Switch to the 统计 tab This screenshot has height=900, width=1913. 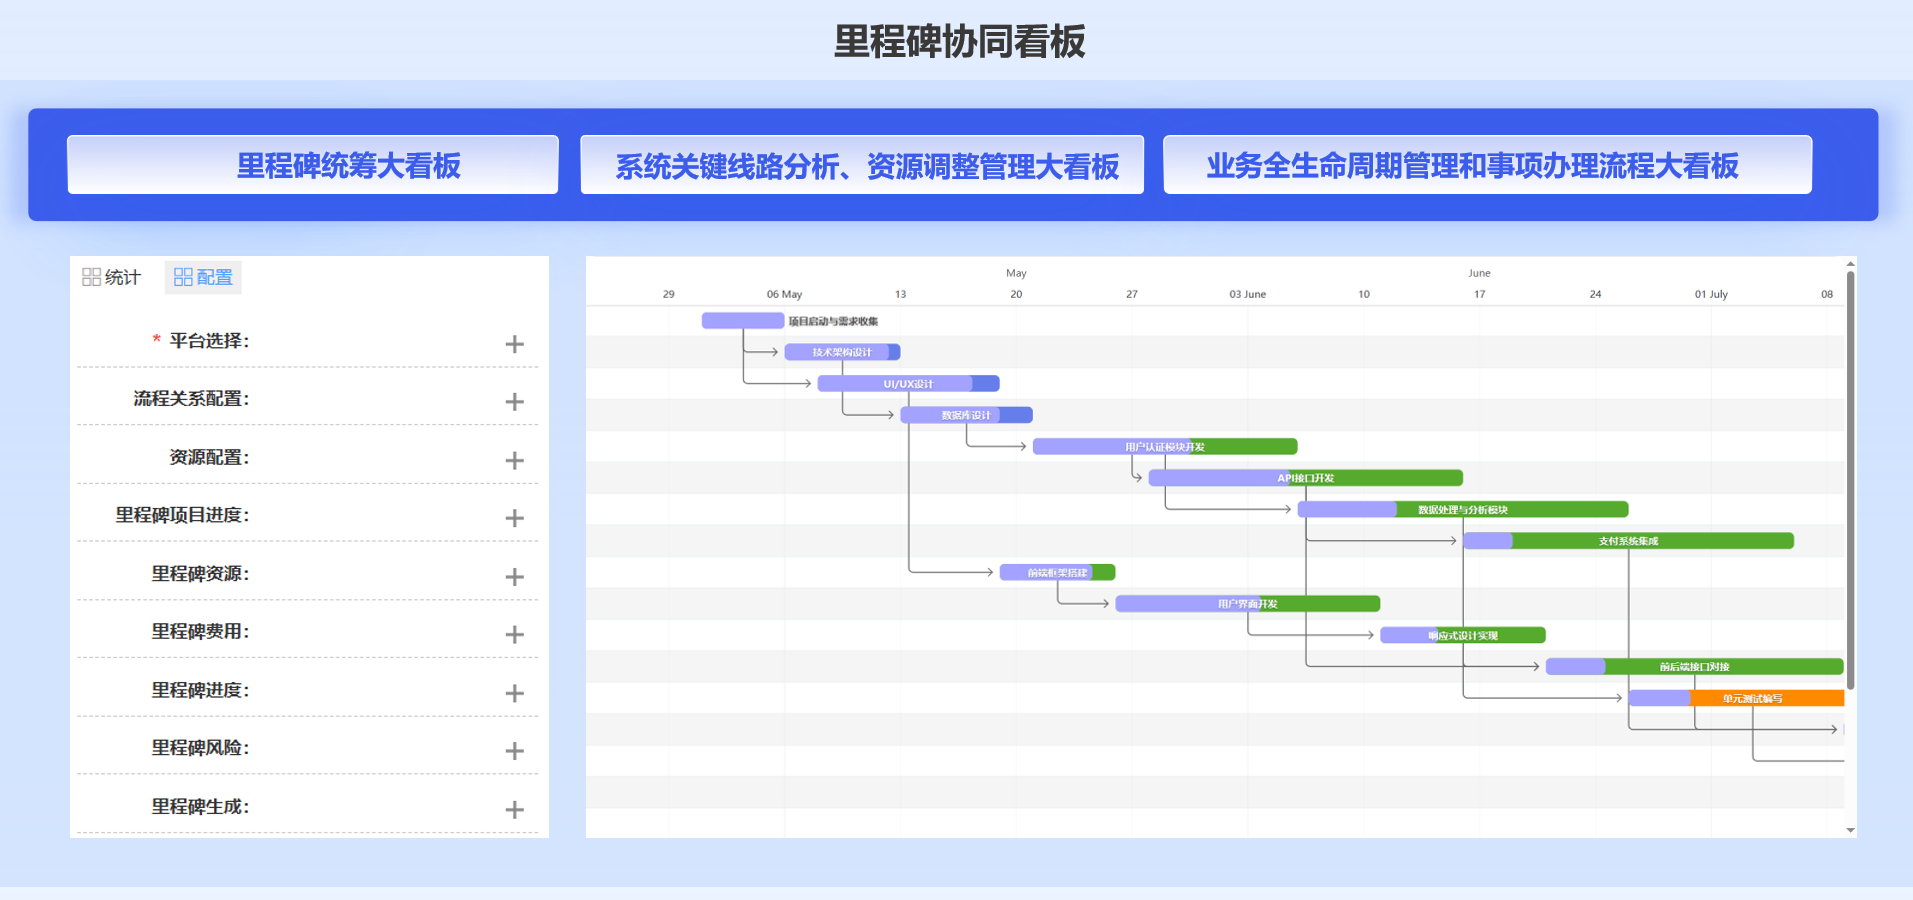pyautogui.click(x=112, y=277)
